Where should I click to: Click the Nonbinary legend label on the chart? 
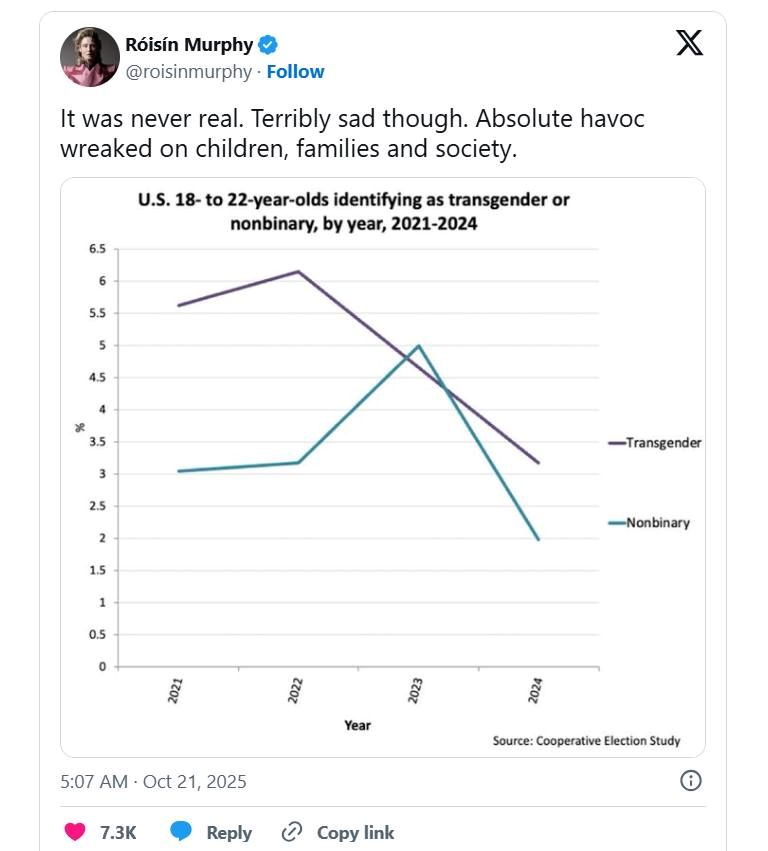655,522
